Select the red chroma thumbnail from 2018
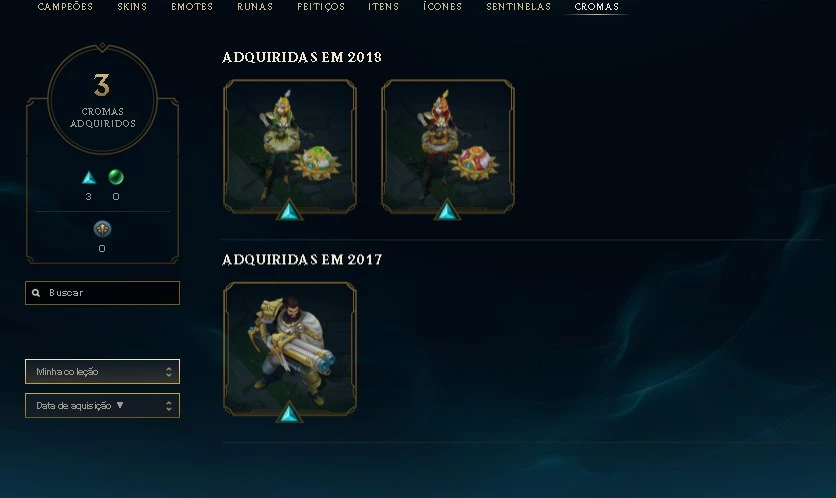Image resolution: width=836 pixels, height=498 pixels. (448, 147)
